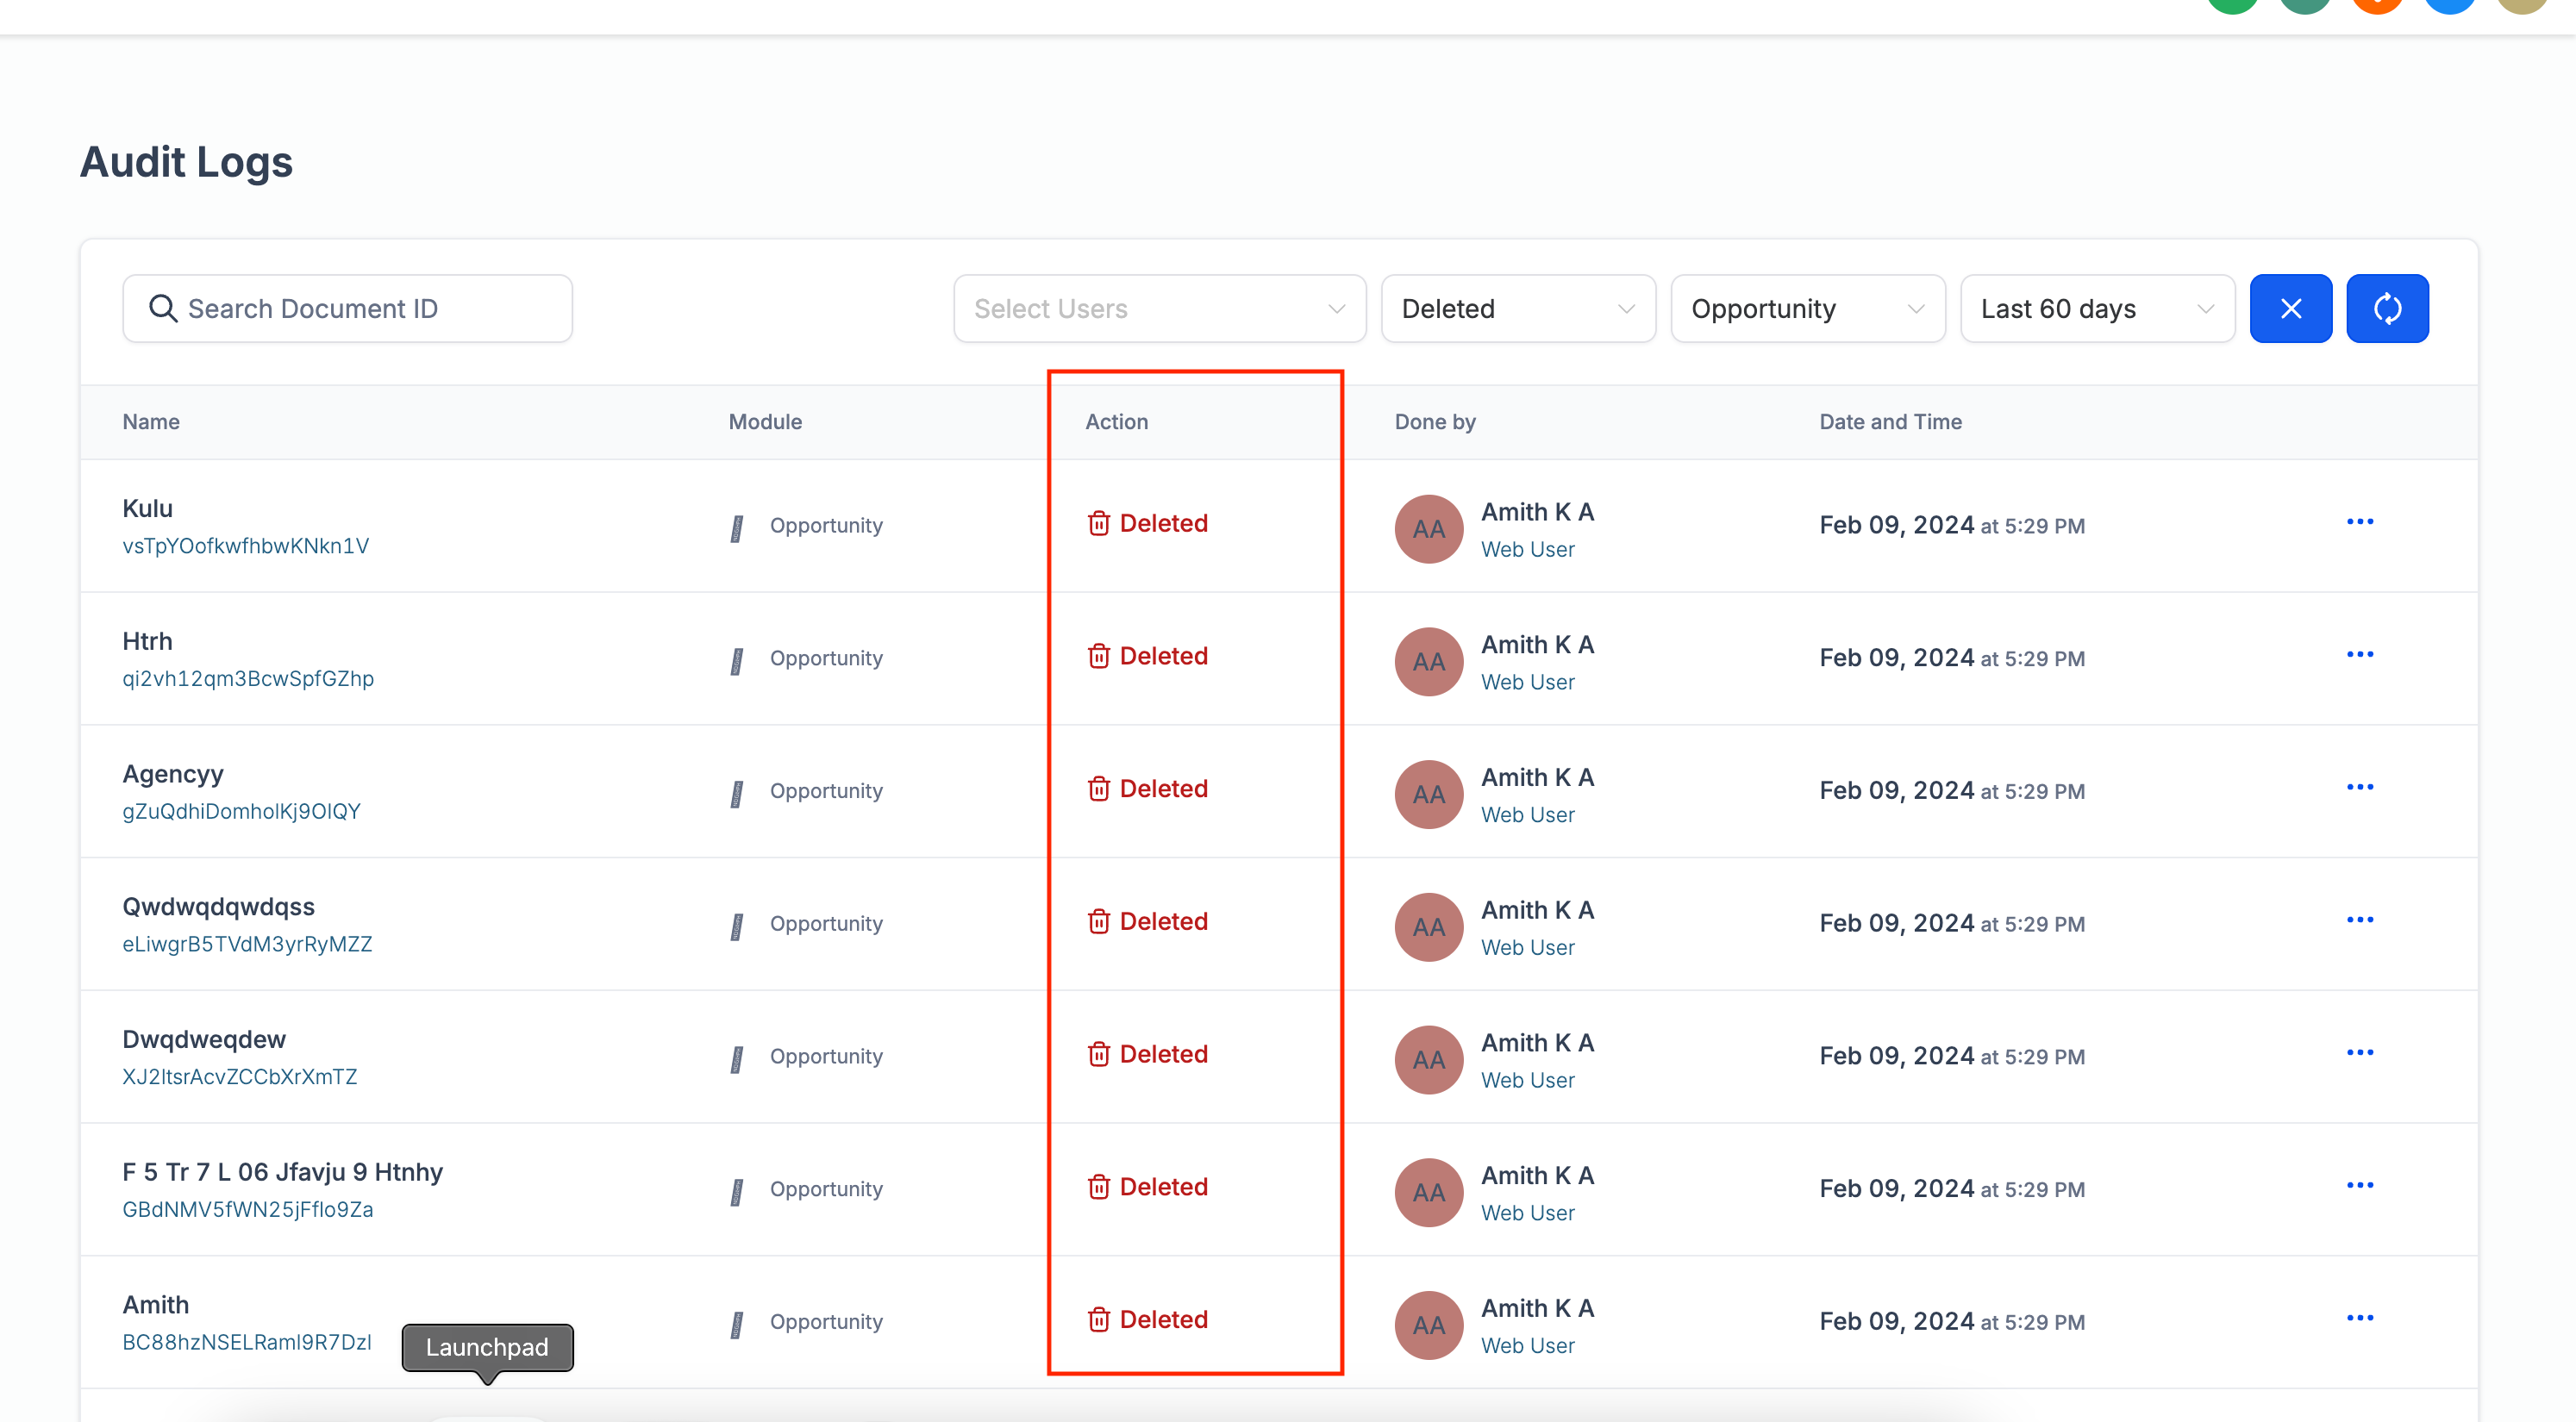Expand the Deleted action filter dropdown
The image size is (2576, 1422).
pyautogui.click(x=1517, y=309)
